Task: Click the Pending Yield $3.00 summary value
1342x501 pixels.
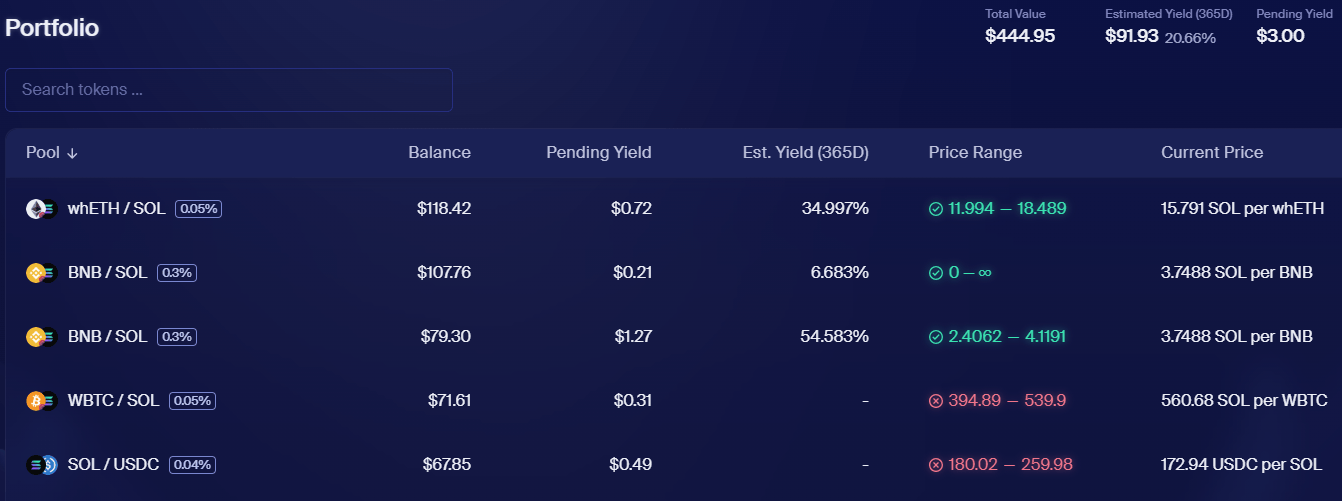Action: coord(1280,36)
